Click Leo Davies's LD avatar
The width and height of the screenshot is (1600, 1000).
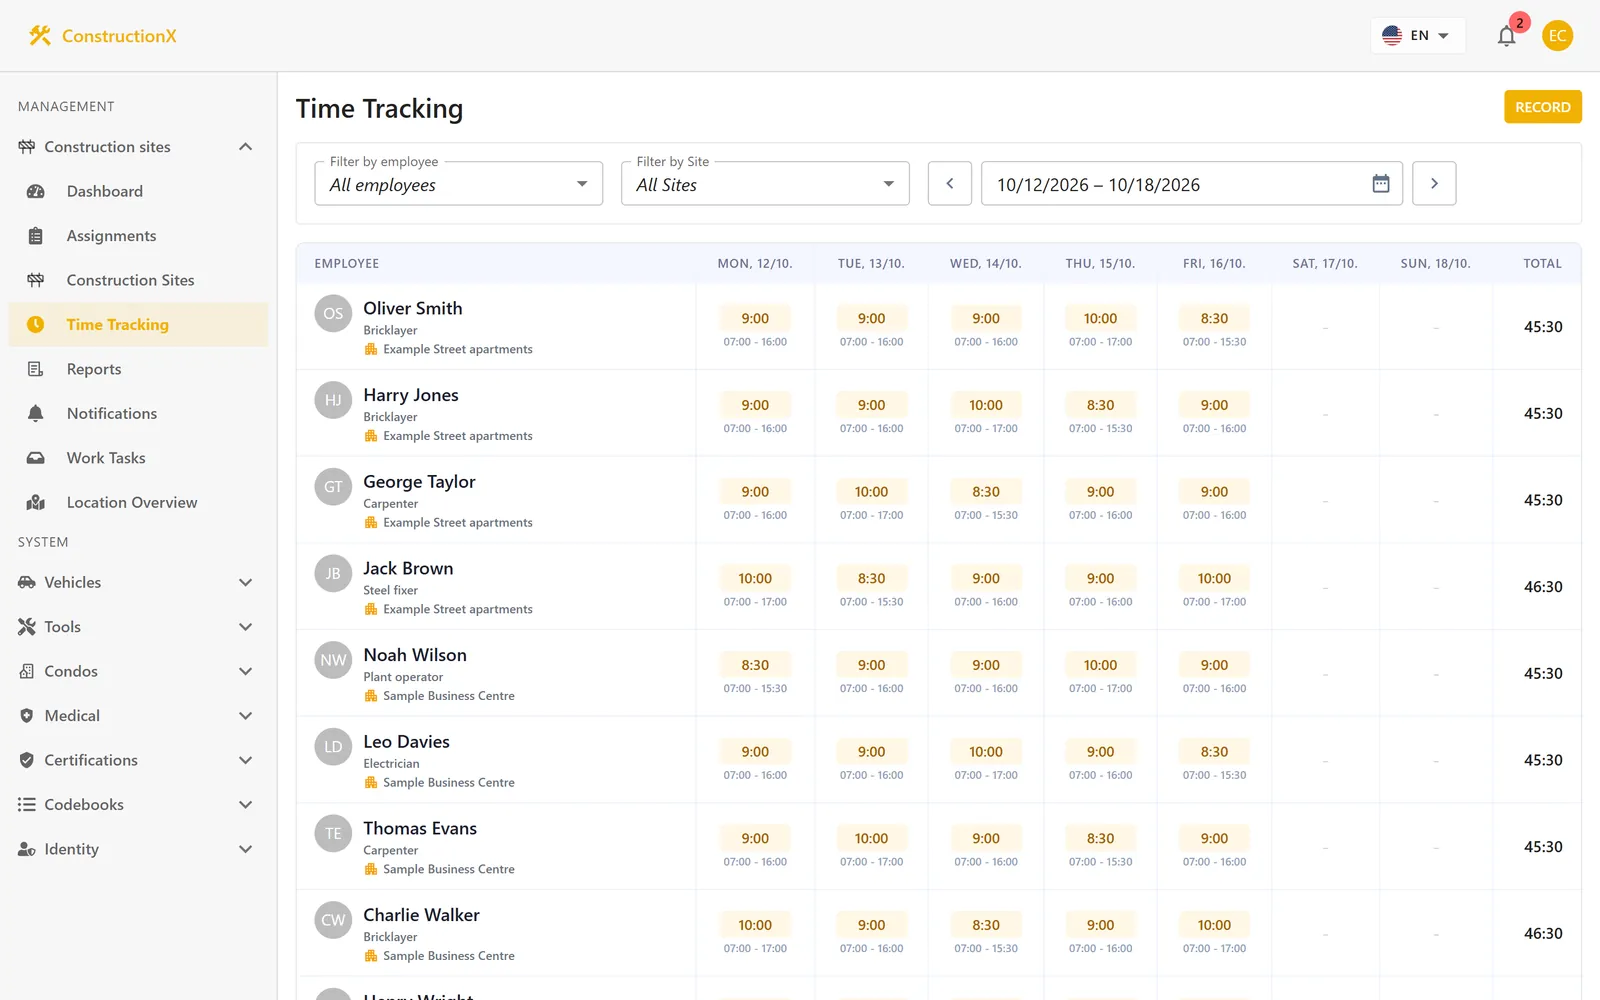pyautogui.click(x=333, y=747)
